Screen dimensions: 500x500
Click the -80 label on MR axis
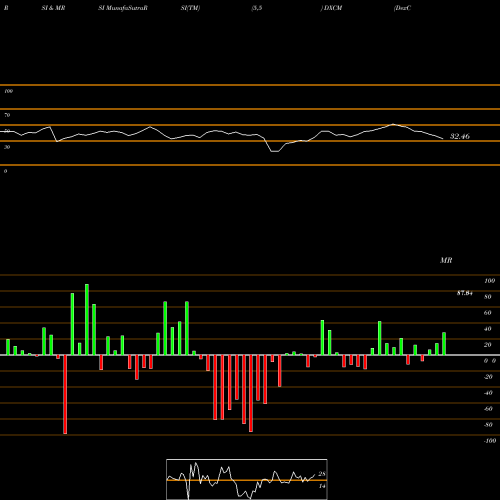(488, 425)
